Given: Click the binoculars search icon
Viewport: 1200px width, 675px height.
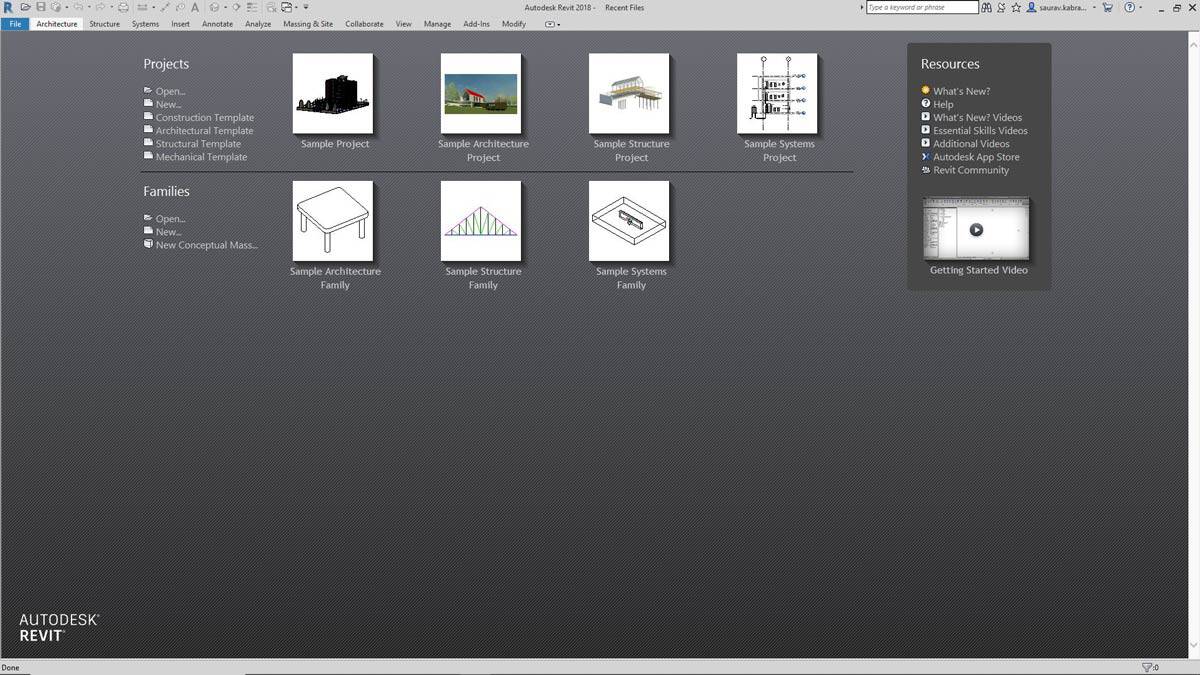Looking at the screenshot, I should (x=986, y=7).
